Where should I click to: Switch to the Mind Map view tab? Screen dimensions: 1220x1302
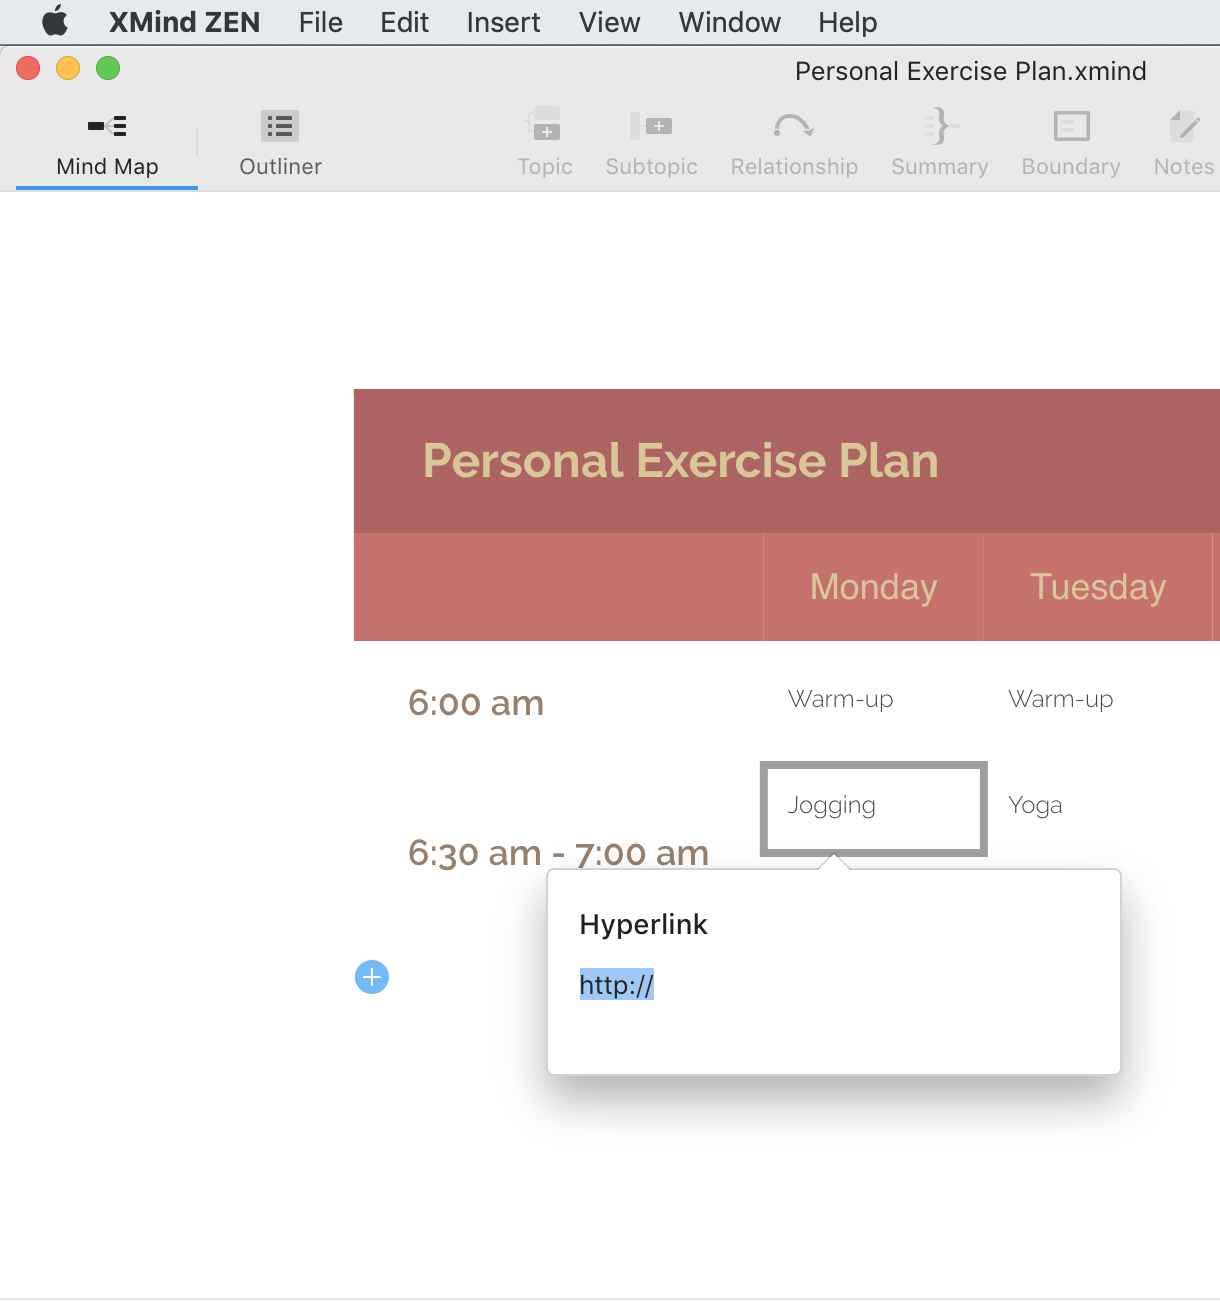pyautogui.click(x=107, y=143)
